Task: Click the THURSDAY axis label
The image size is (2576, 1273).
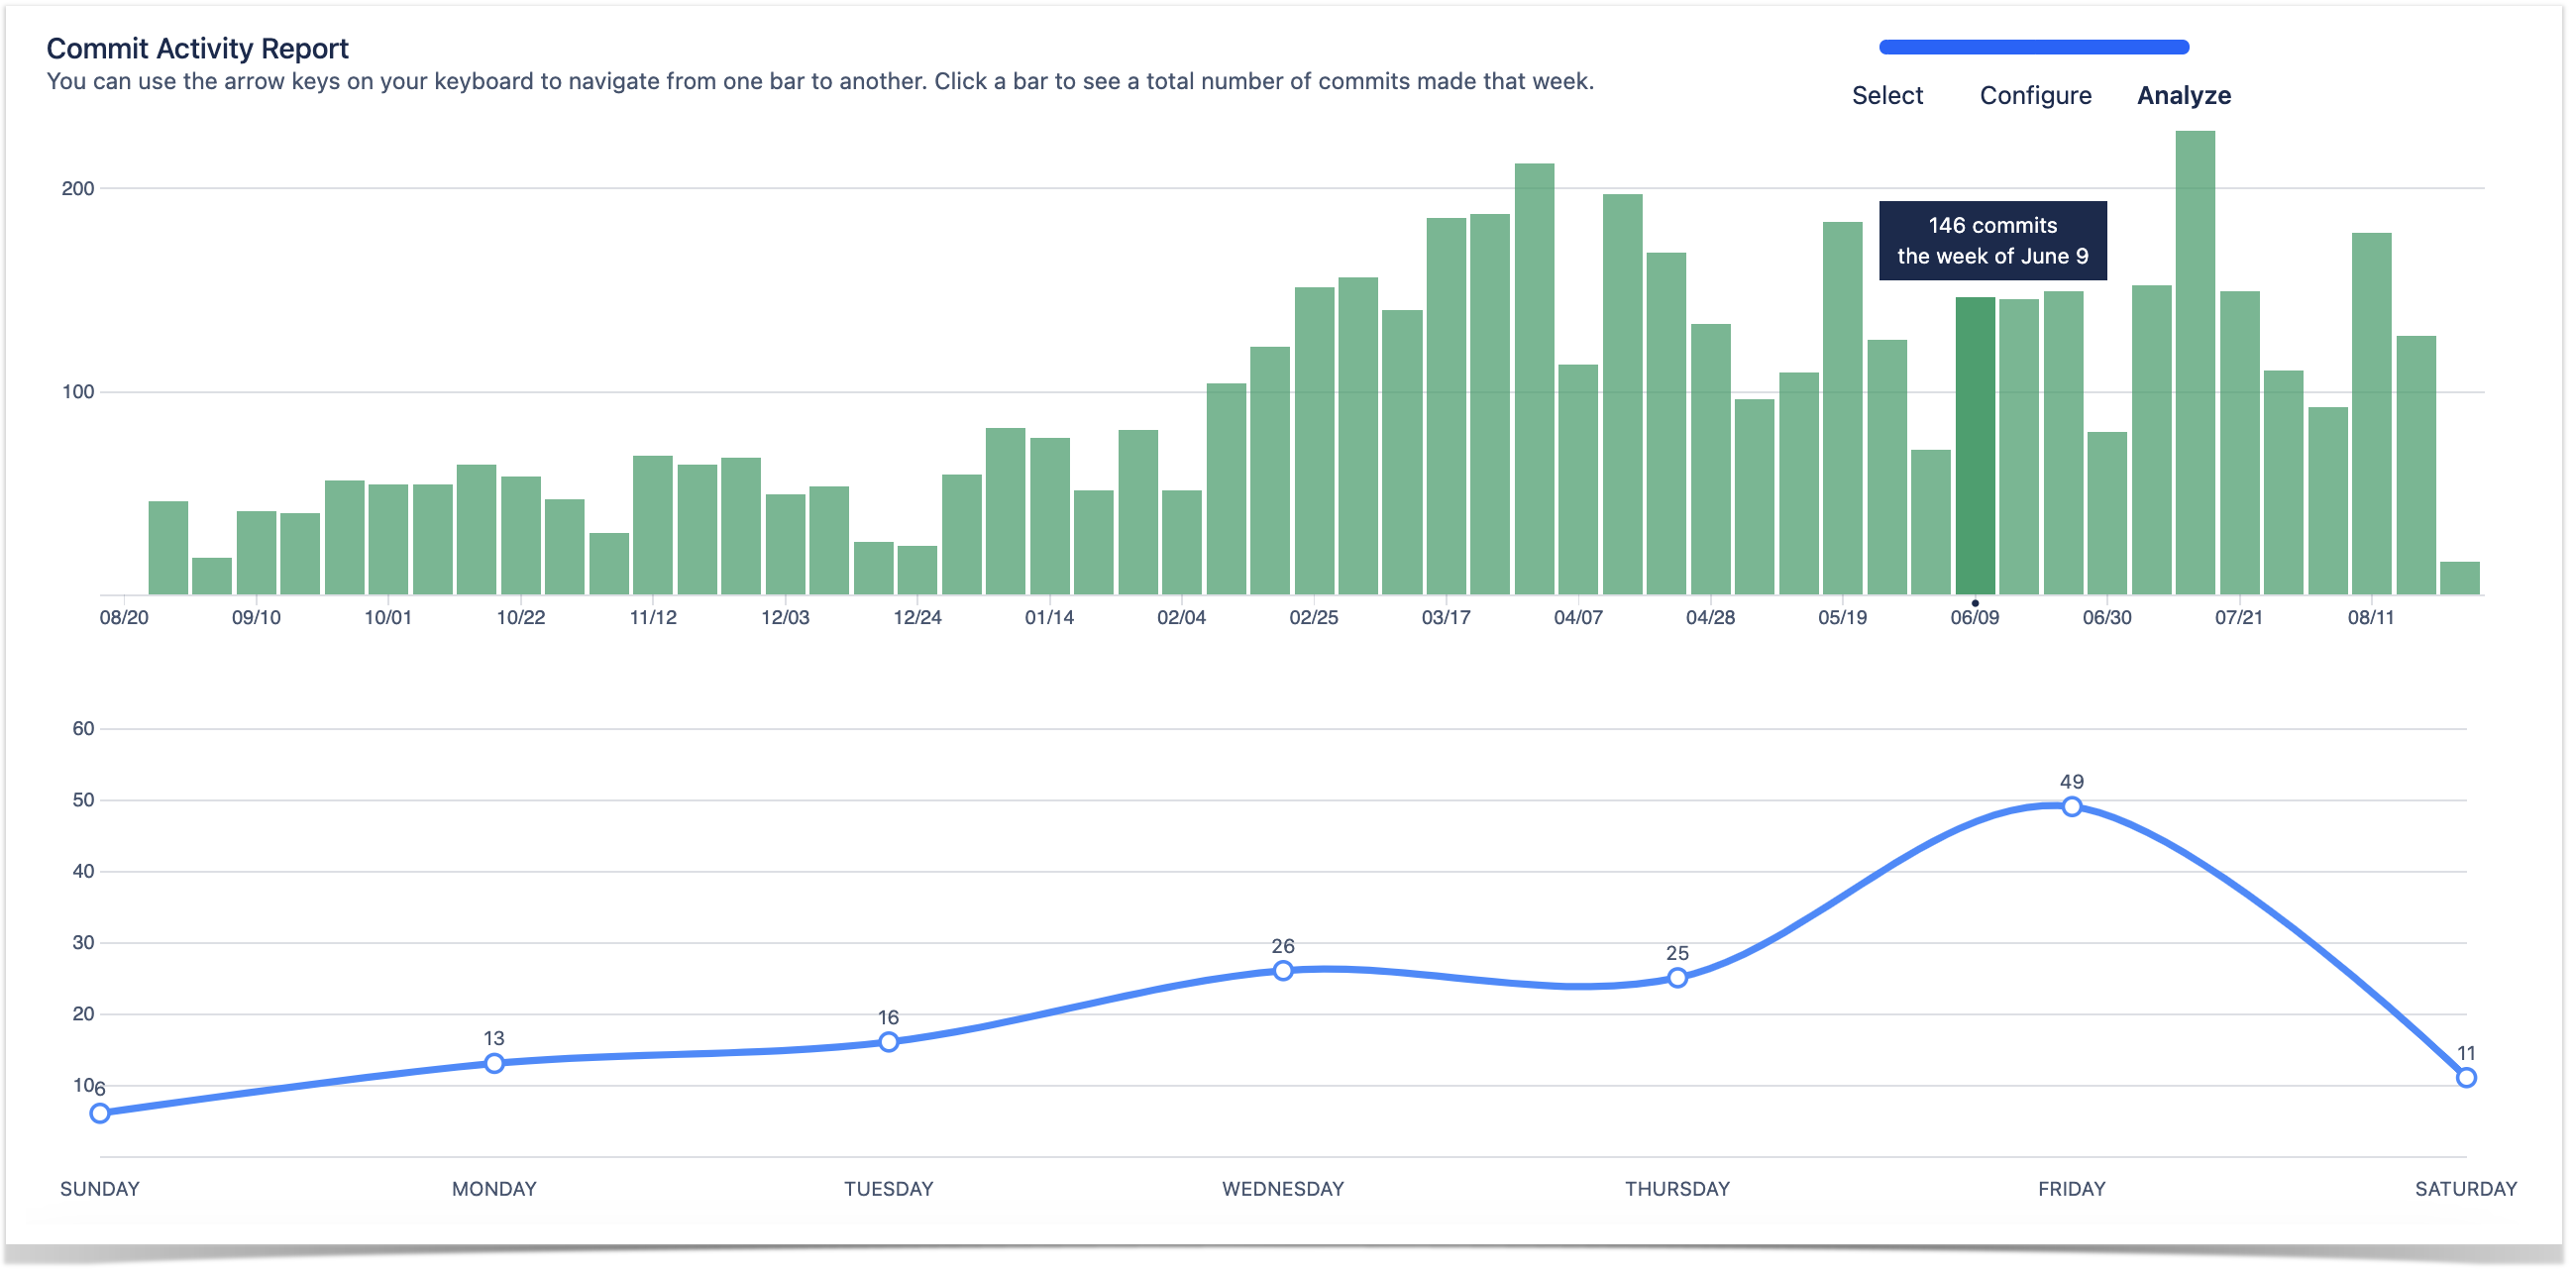Action: point(1677,1189)
